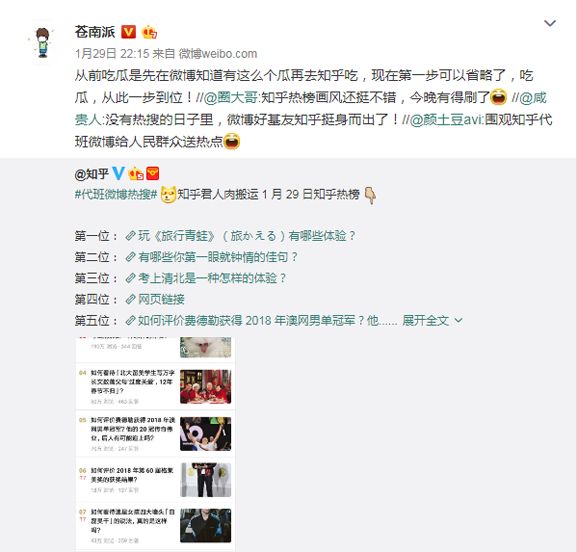Click blue V badge next to @知乎
This screenshot has width=577, height=552.
click(118, 173)
